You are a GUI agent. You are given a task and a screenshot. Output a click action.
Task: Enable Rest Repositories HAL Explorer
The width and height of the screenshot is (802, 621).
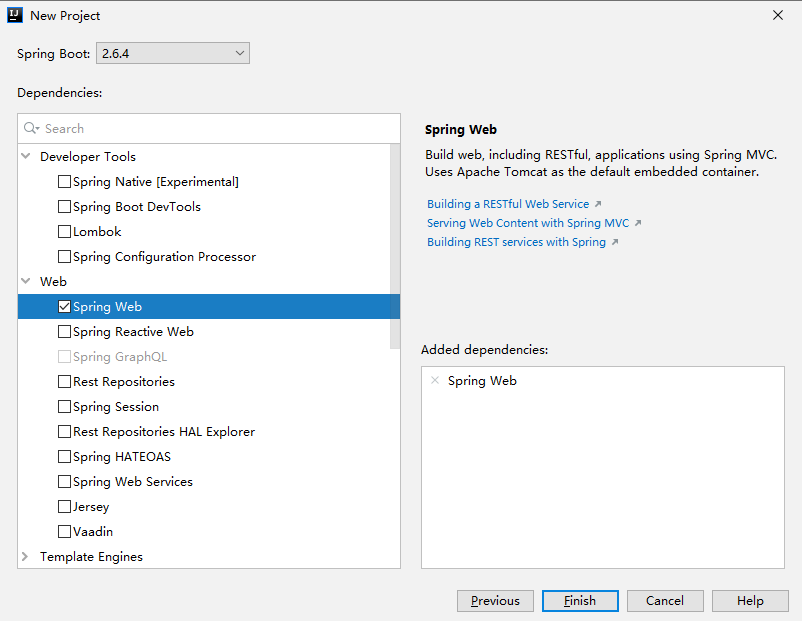coord(64,432)
